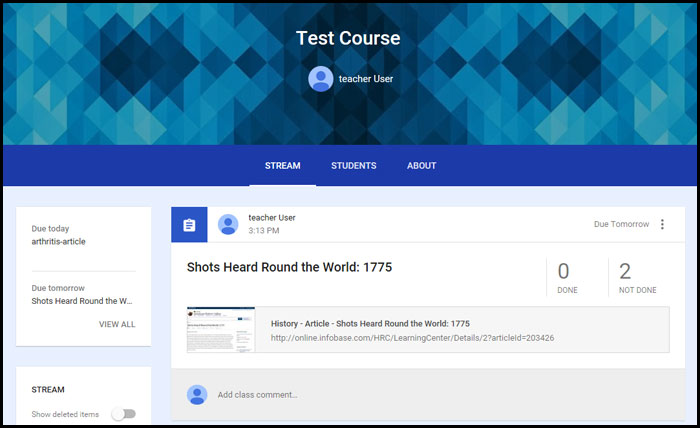
Task: Click the Test Course title in the header
Action: pyautogui.click(x=348, y=39)
